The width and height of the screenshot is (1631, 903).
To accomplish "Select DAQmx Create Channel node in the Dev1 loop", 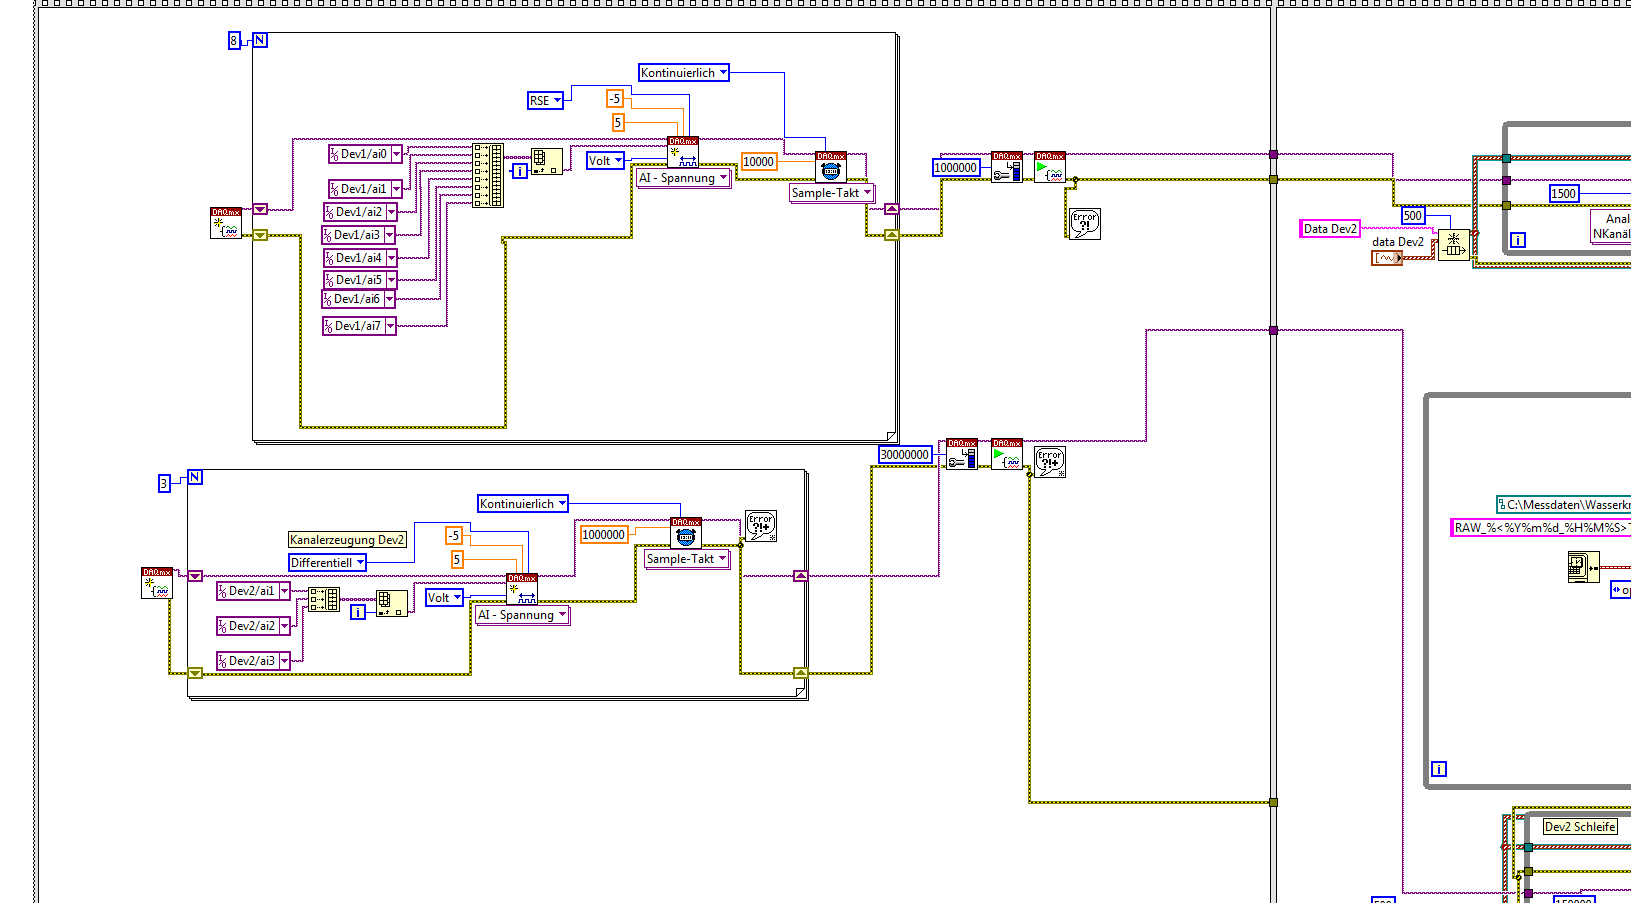I will (x=683, y=153).
